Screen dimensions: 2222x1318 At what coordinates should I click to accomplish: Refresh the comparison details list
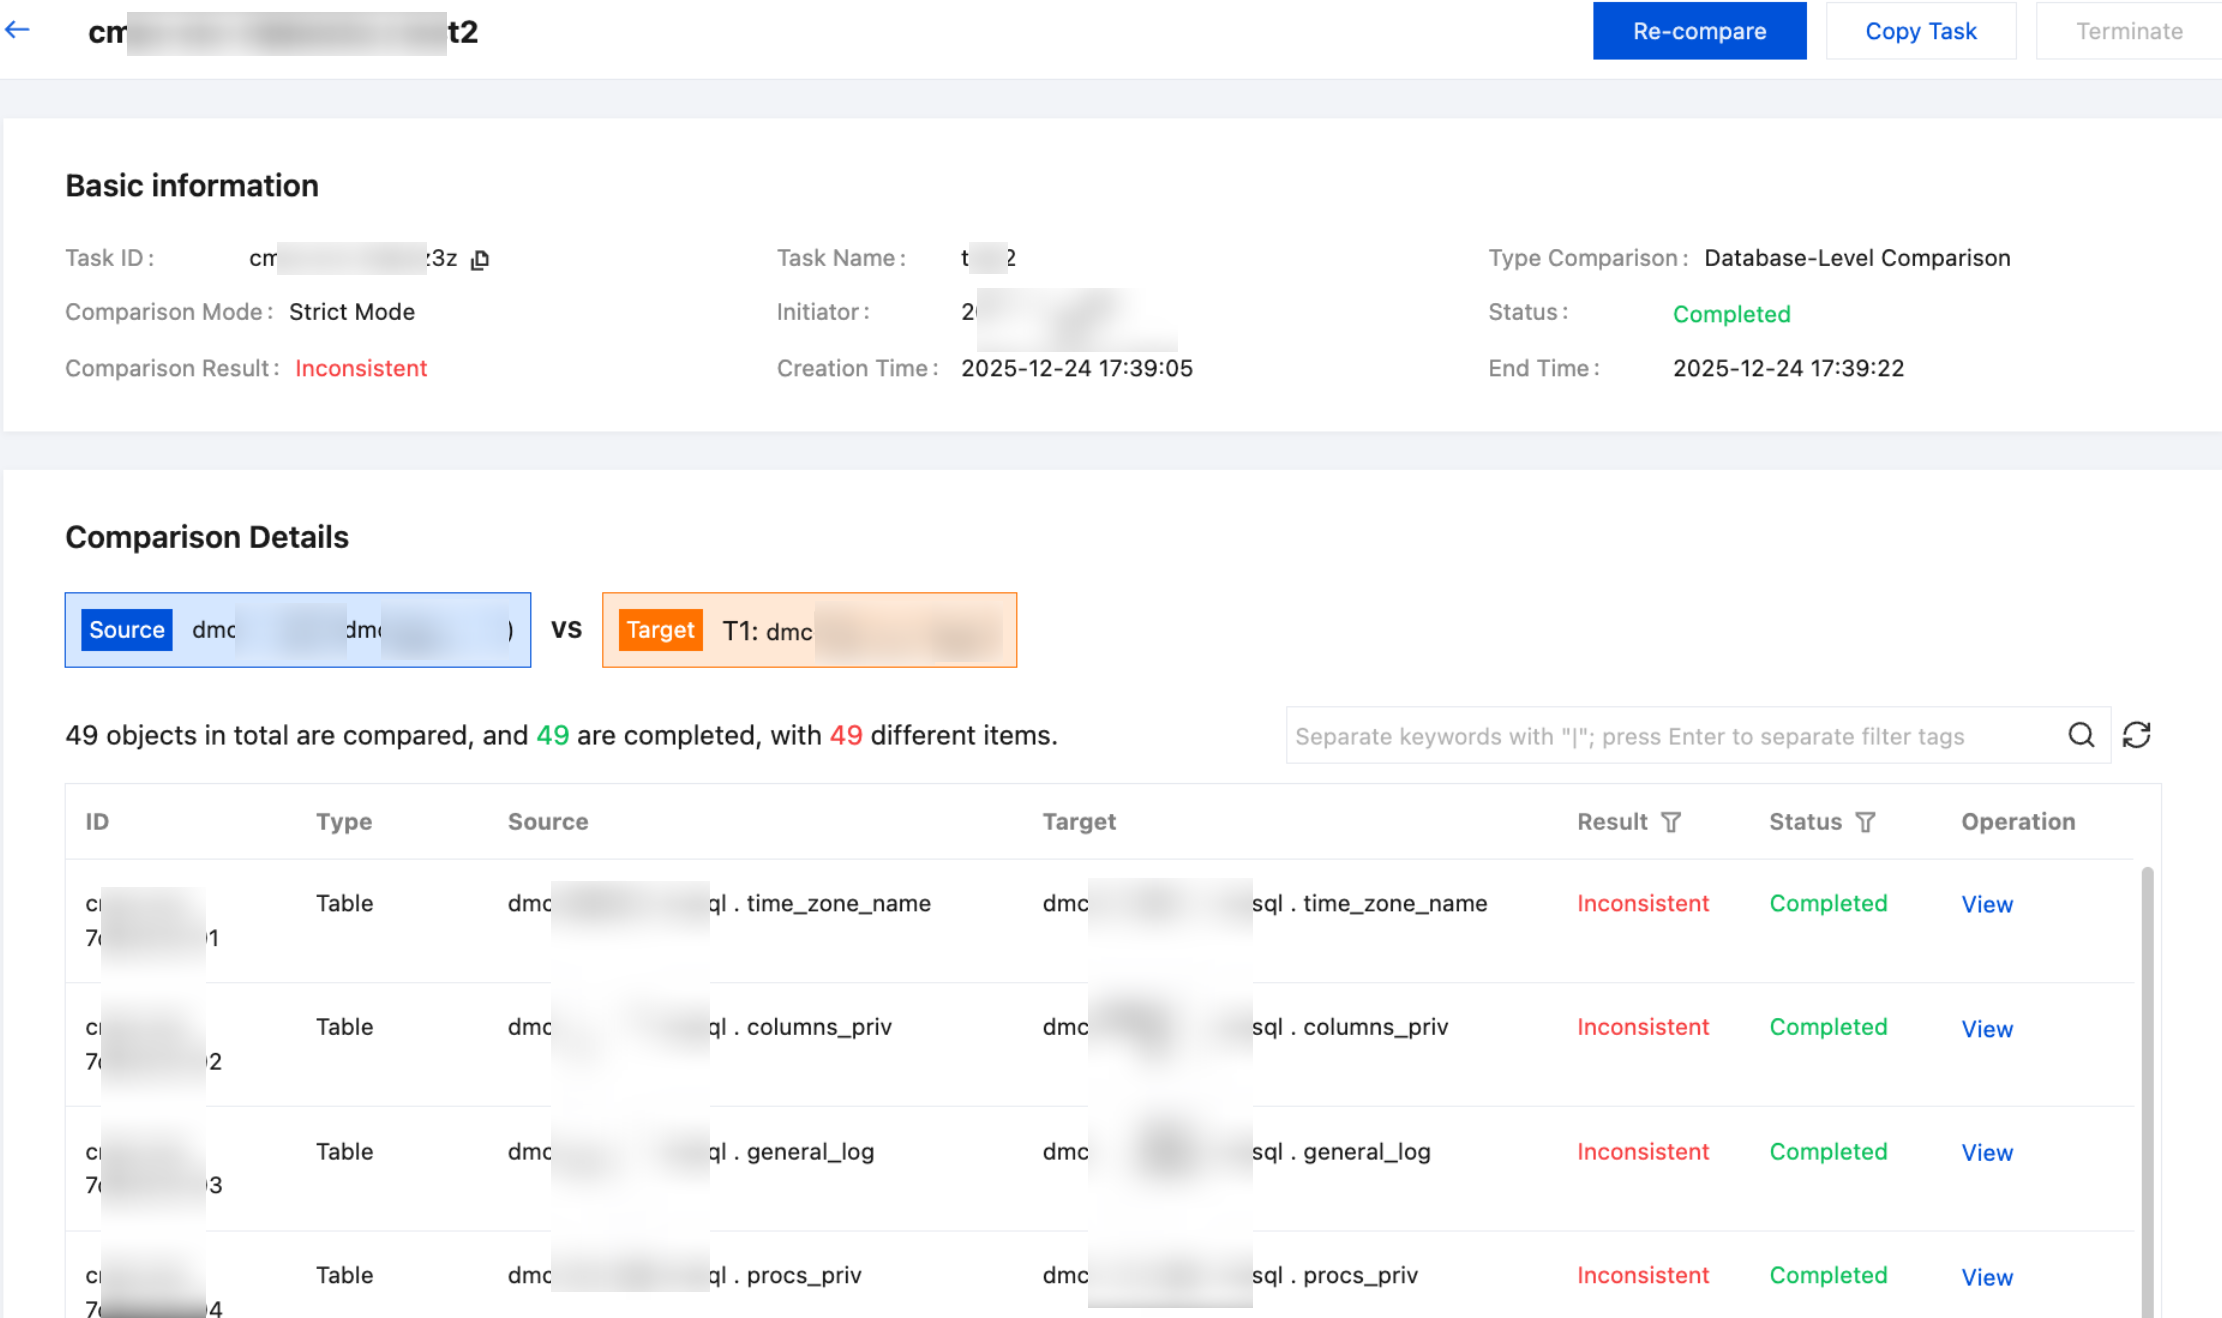click(2137, 735)
